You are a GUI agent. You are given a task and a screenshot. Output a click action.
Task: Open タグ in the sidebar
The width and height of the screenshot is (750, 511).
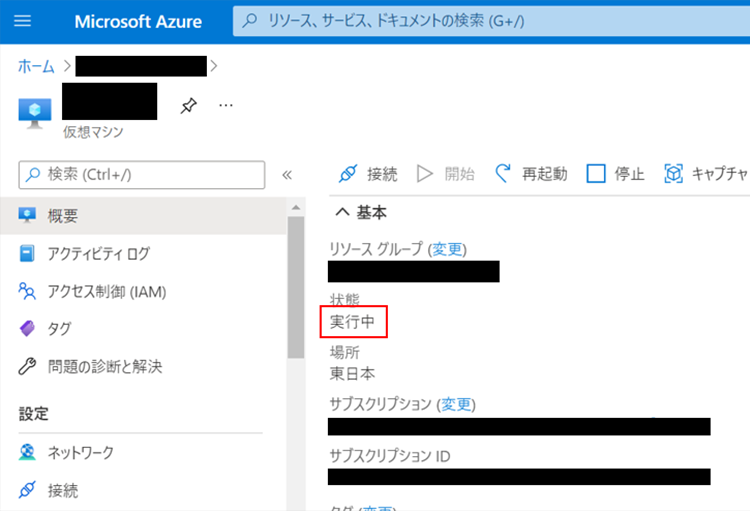click(x=59, y=329)
